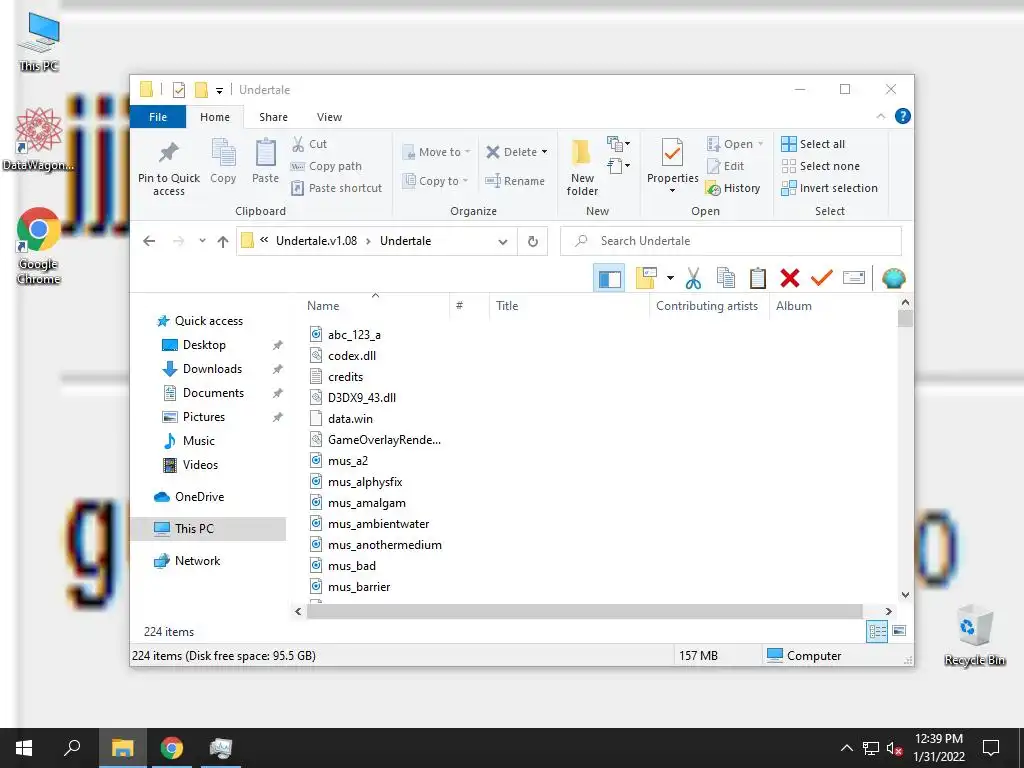
Task: Open the Delete dropdown arrow
Action: [545, 152]
